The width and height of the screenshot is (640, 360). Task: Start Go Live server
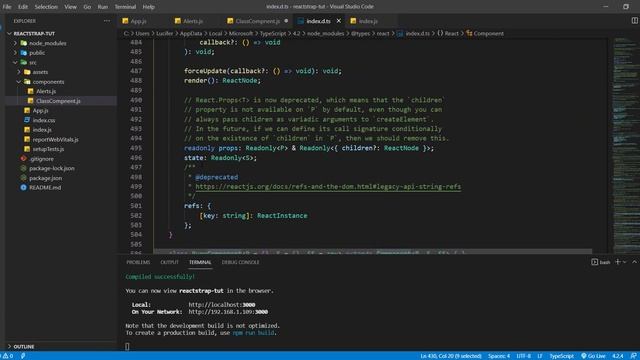tap(593, 356)
